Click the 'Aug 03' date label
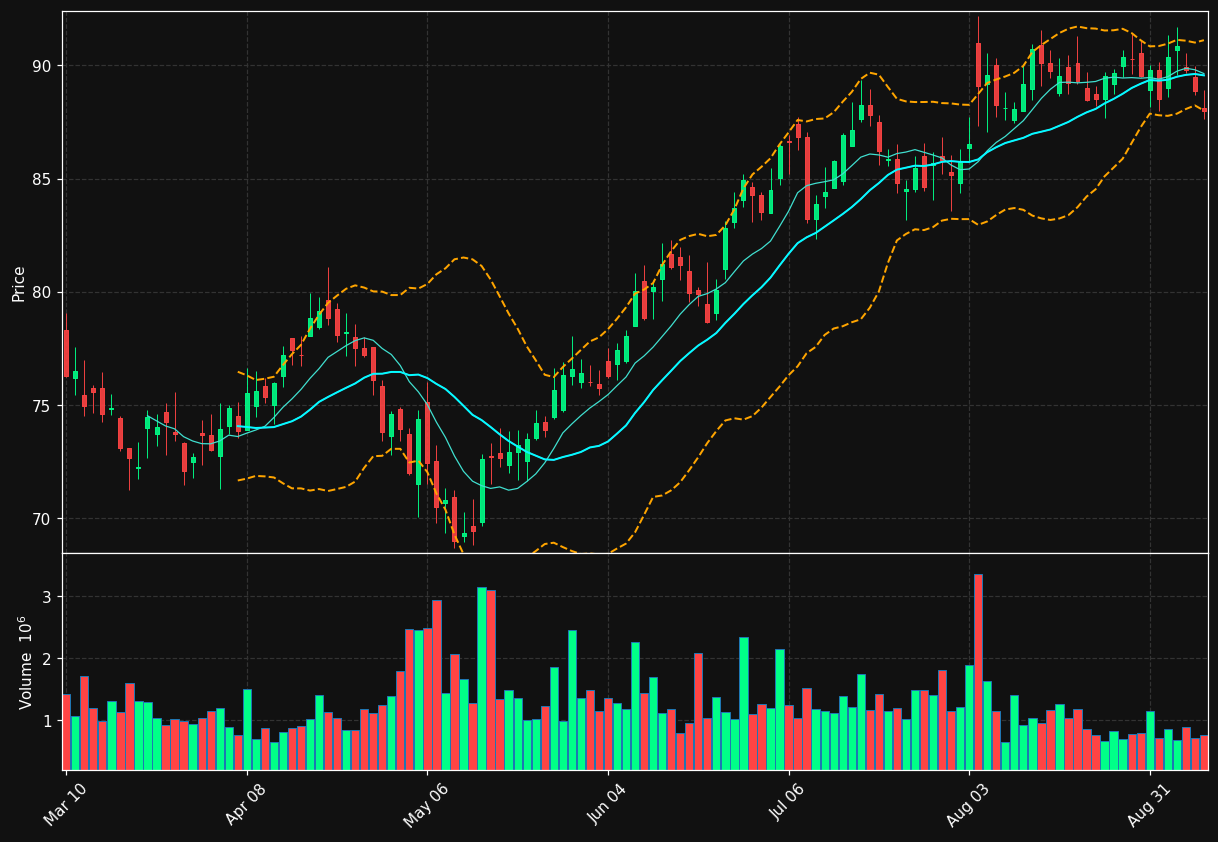Viewport: 1218px width, 842px height. click(x=968, y=805)
